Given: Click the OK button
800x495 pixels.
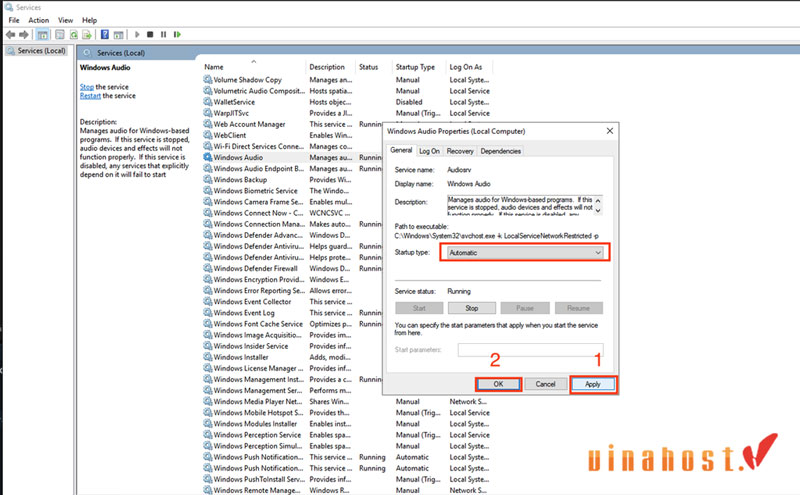Looking at the screenshot, I should tap(498, 384).
